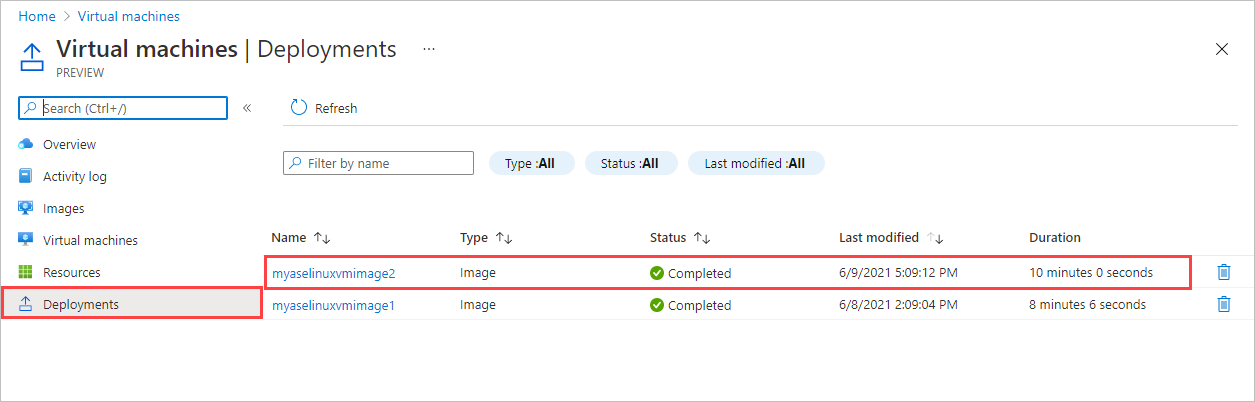Collapse the sidebar with double-chevron icon
This screenshot has width=1255, height=402.
[247, 108]
